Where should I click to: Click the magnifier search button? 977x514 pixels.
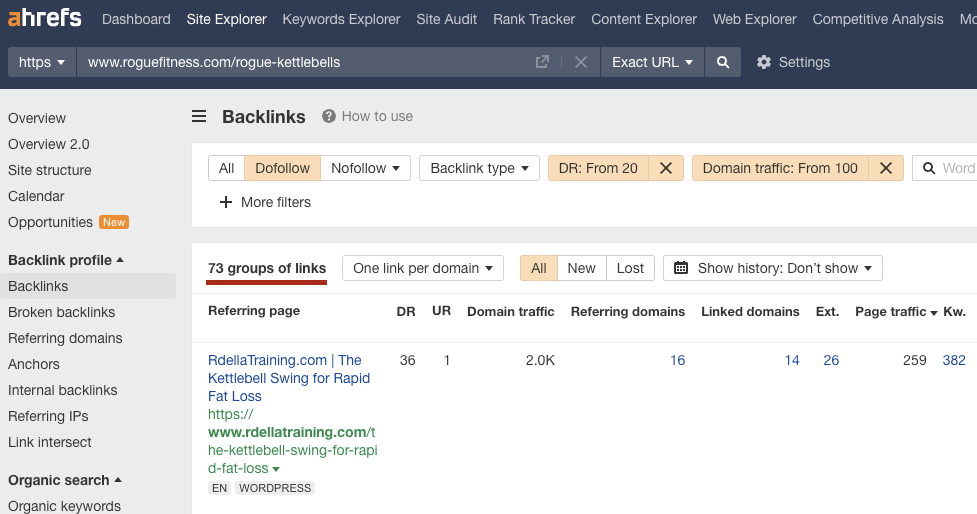tap(723, 62)
